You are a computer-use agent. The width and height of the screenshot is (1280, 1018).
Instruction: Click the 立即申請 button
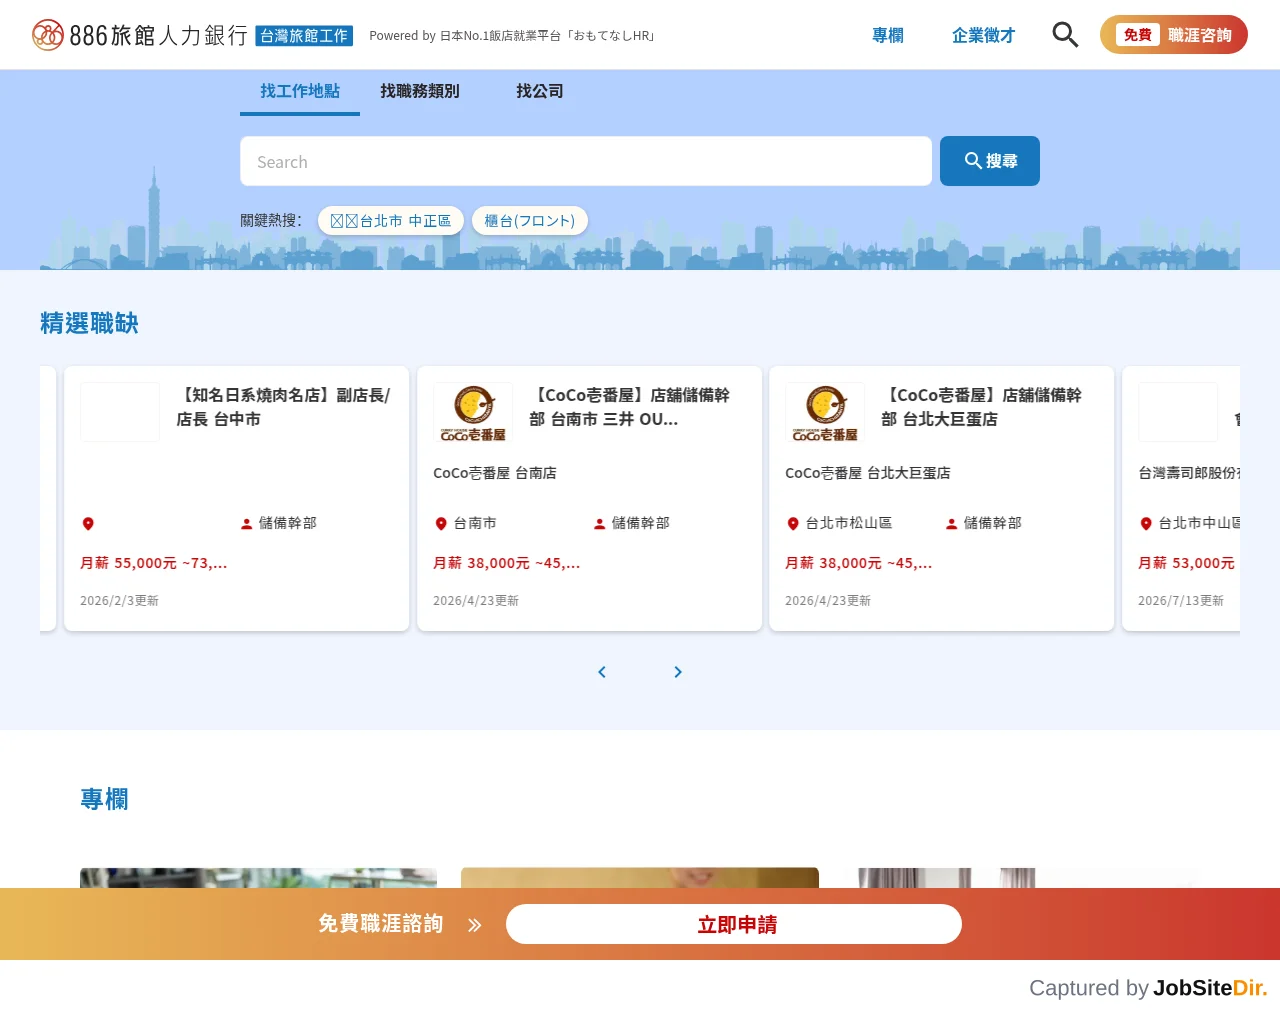click(734, 924)
